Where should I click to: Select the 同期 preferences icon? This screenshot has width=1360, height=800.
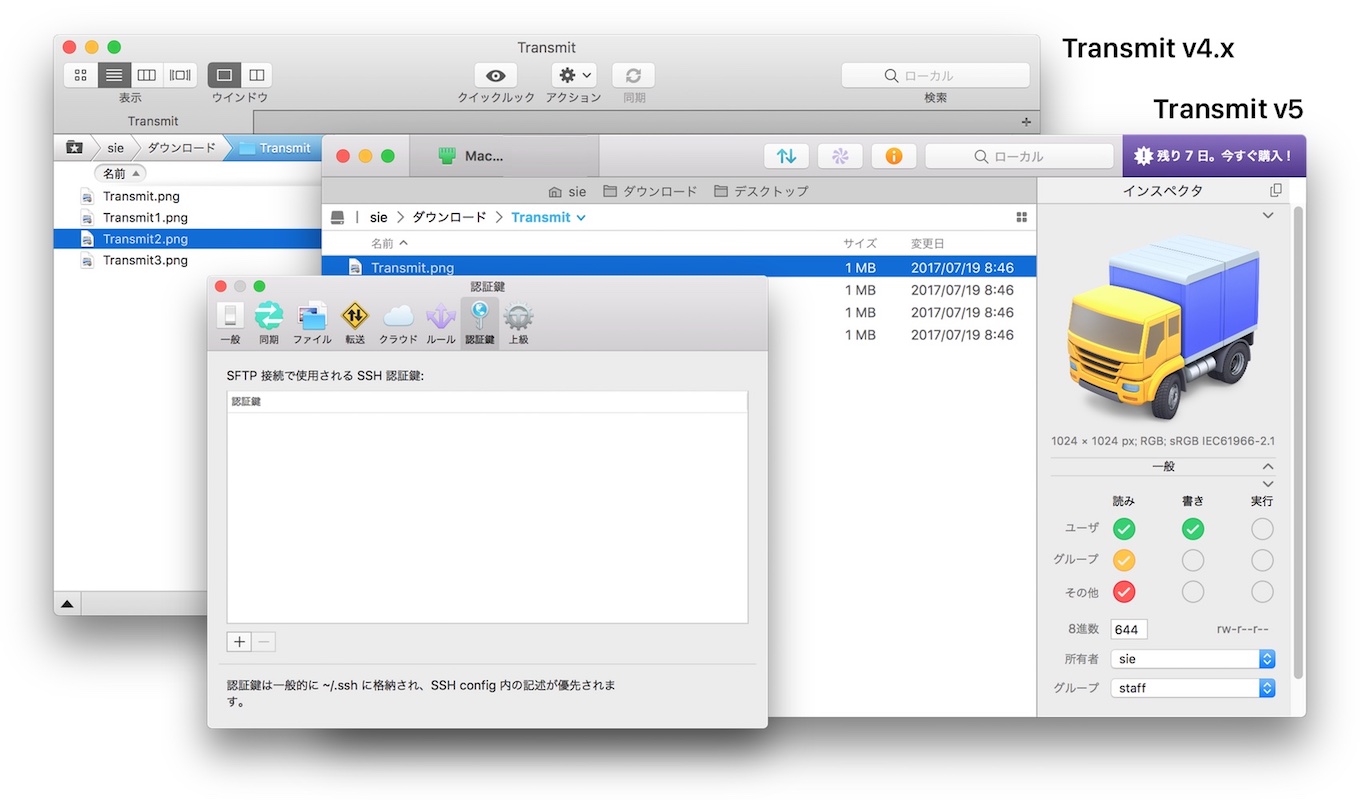pyautogui.click(x=269, y=318)
